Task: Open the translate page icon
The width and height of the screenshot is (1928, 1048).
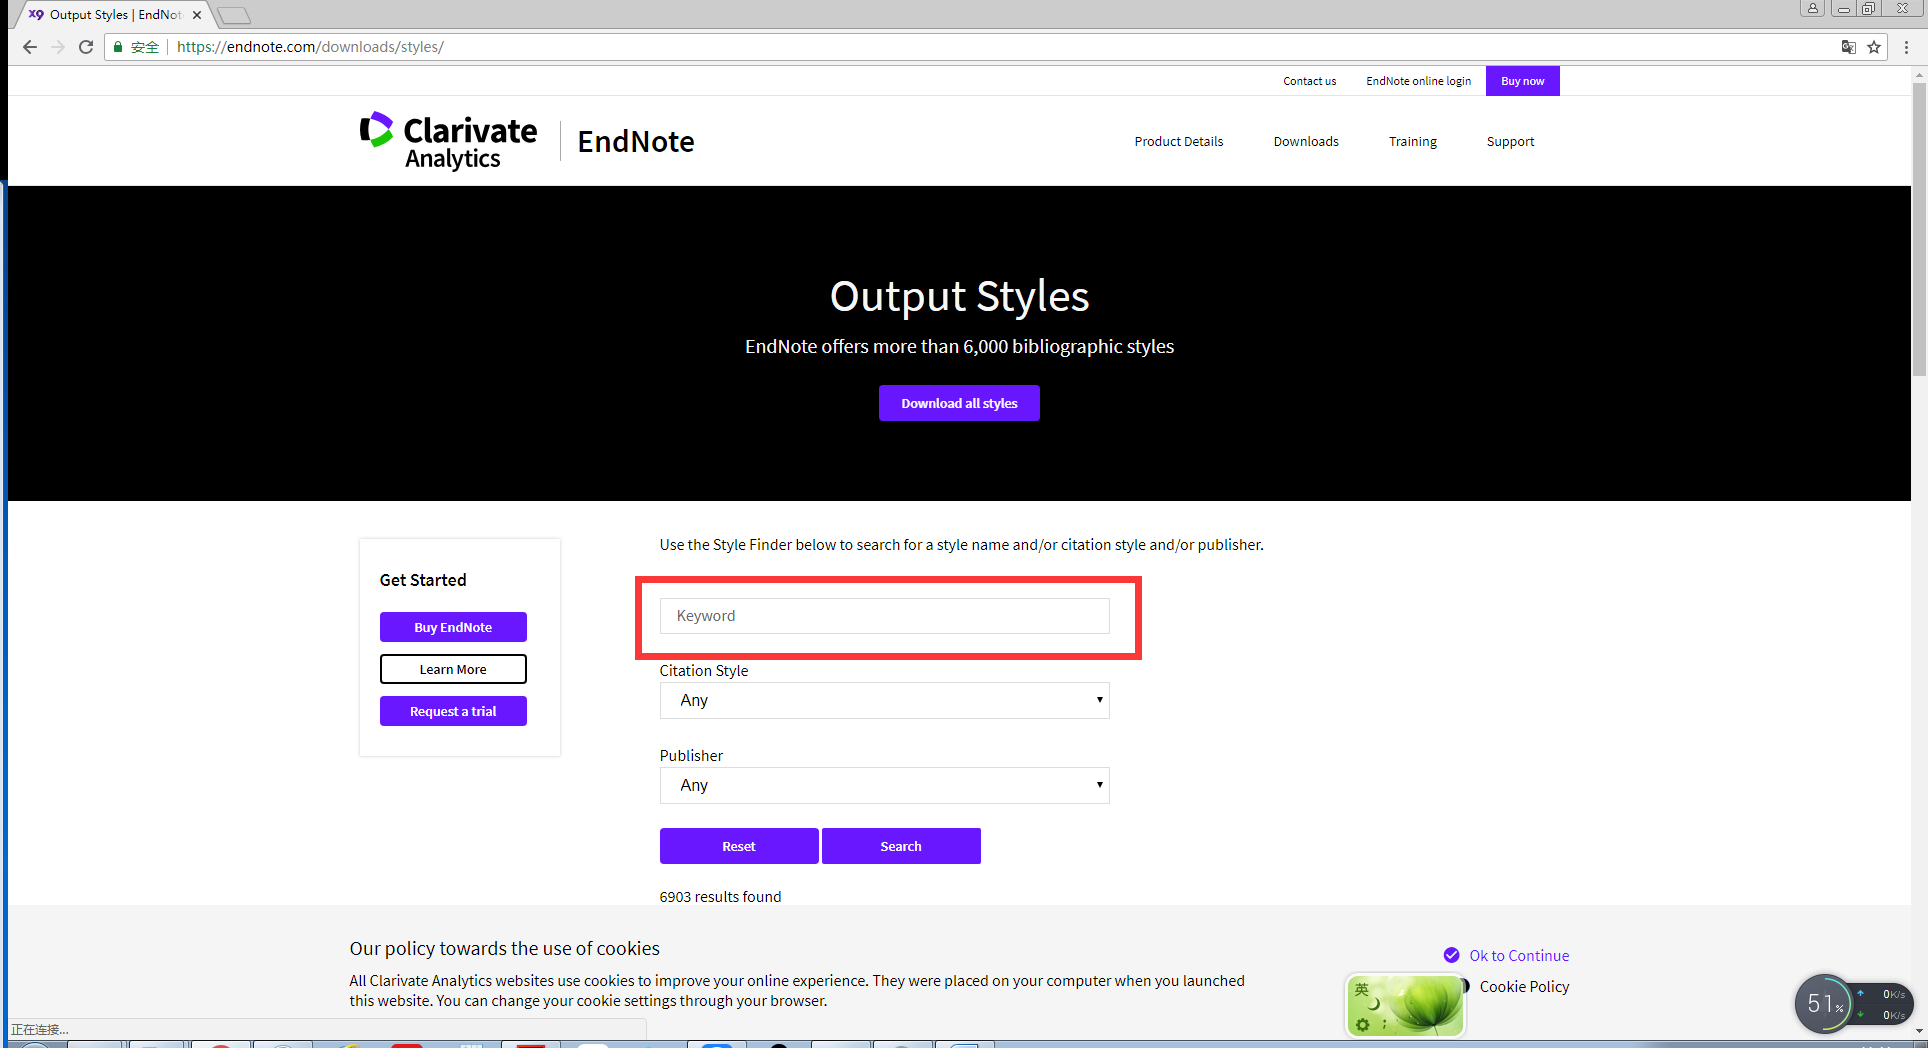Action: (x=1849, y=47)
